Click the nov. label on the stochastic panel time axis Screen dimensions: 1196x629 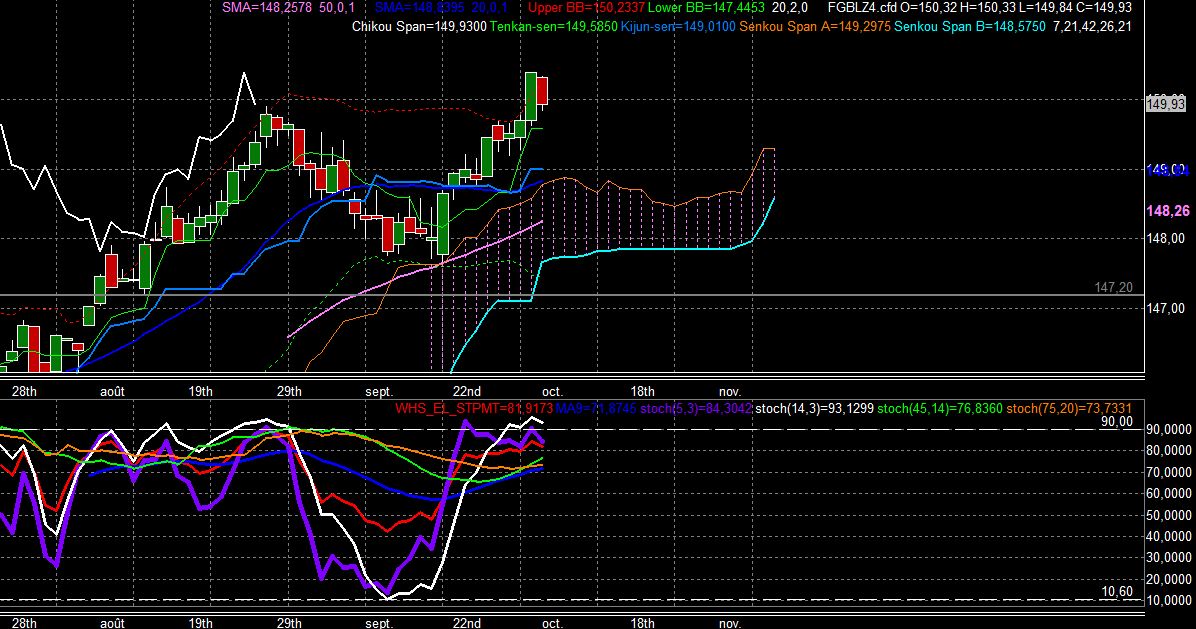pyautogui.click(x=730, y=623)
